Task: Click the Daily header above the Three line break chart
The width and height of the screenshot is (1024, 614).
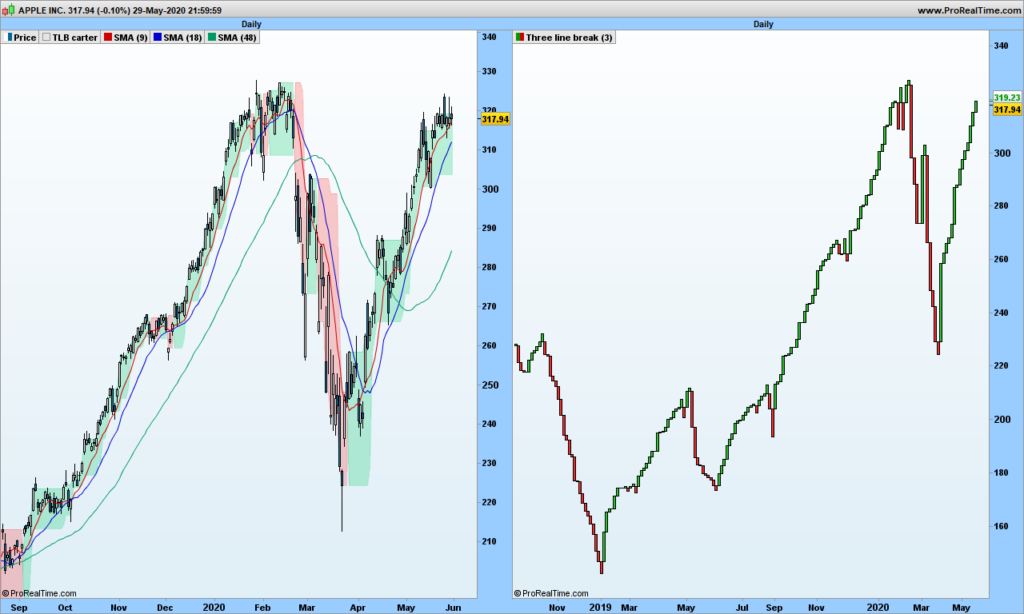Action: [763, 24]
